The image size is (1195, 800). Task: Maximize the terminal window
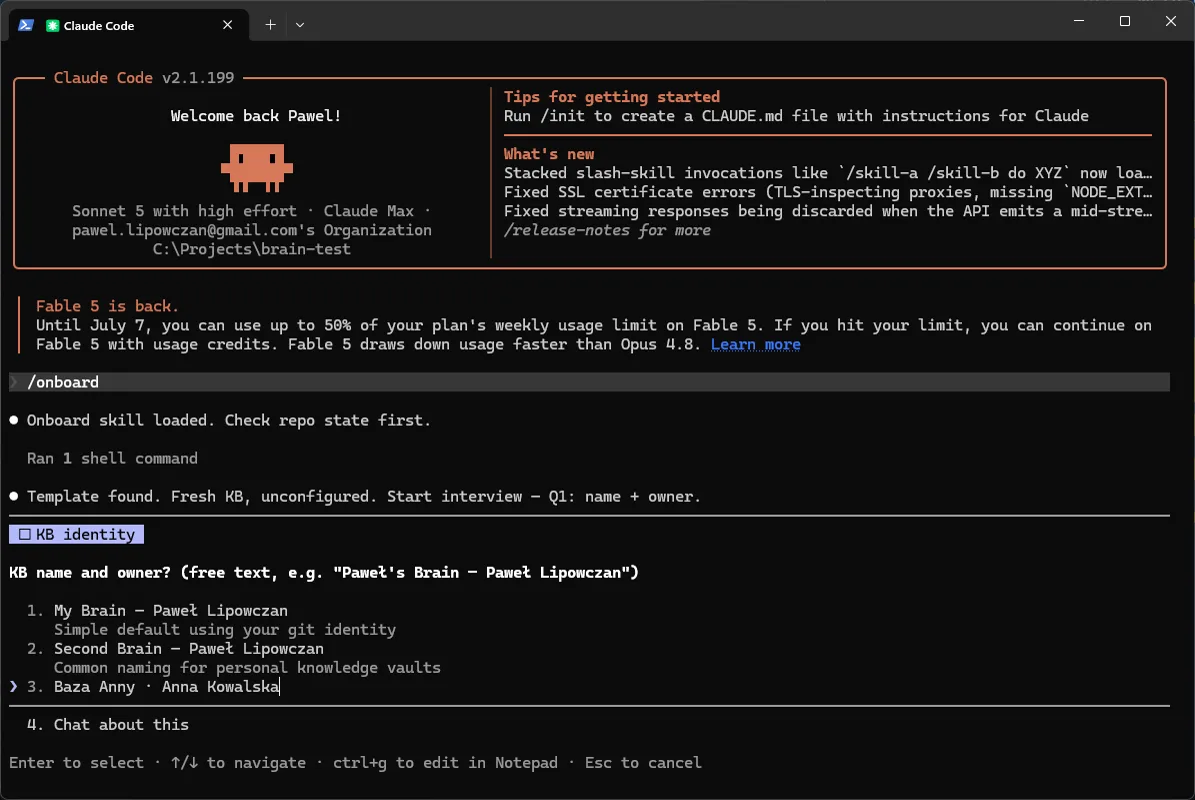[x=1124, y=21]
